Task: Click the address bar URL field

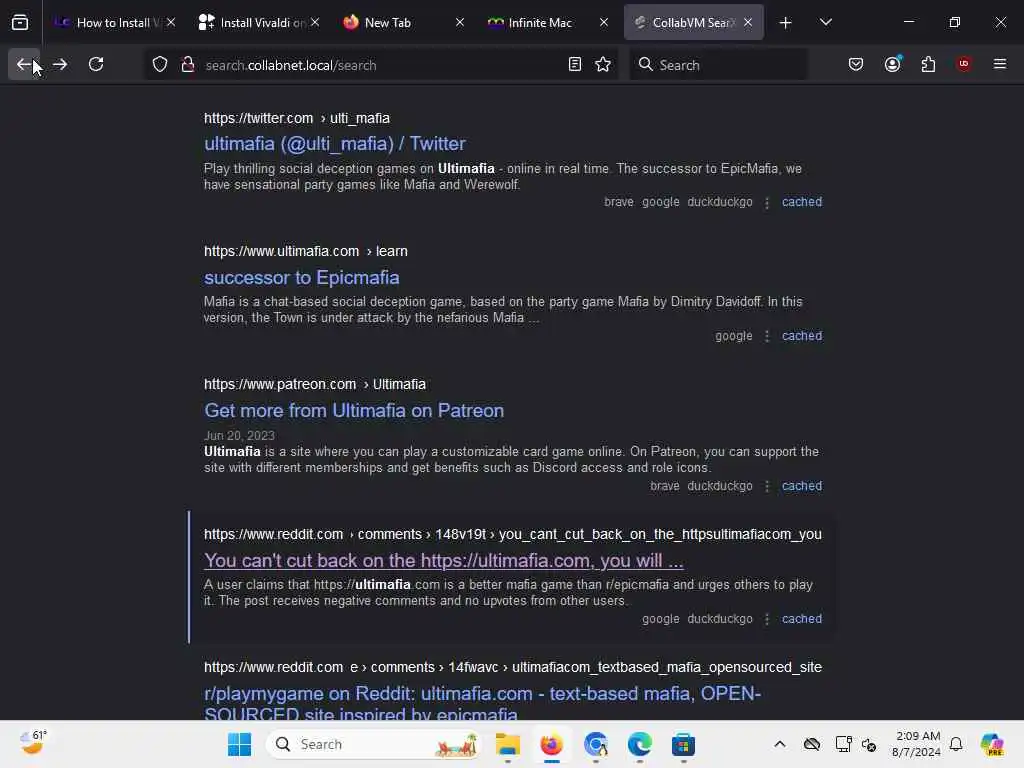Action: 379,65
